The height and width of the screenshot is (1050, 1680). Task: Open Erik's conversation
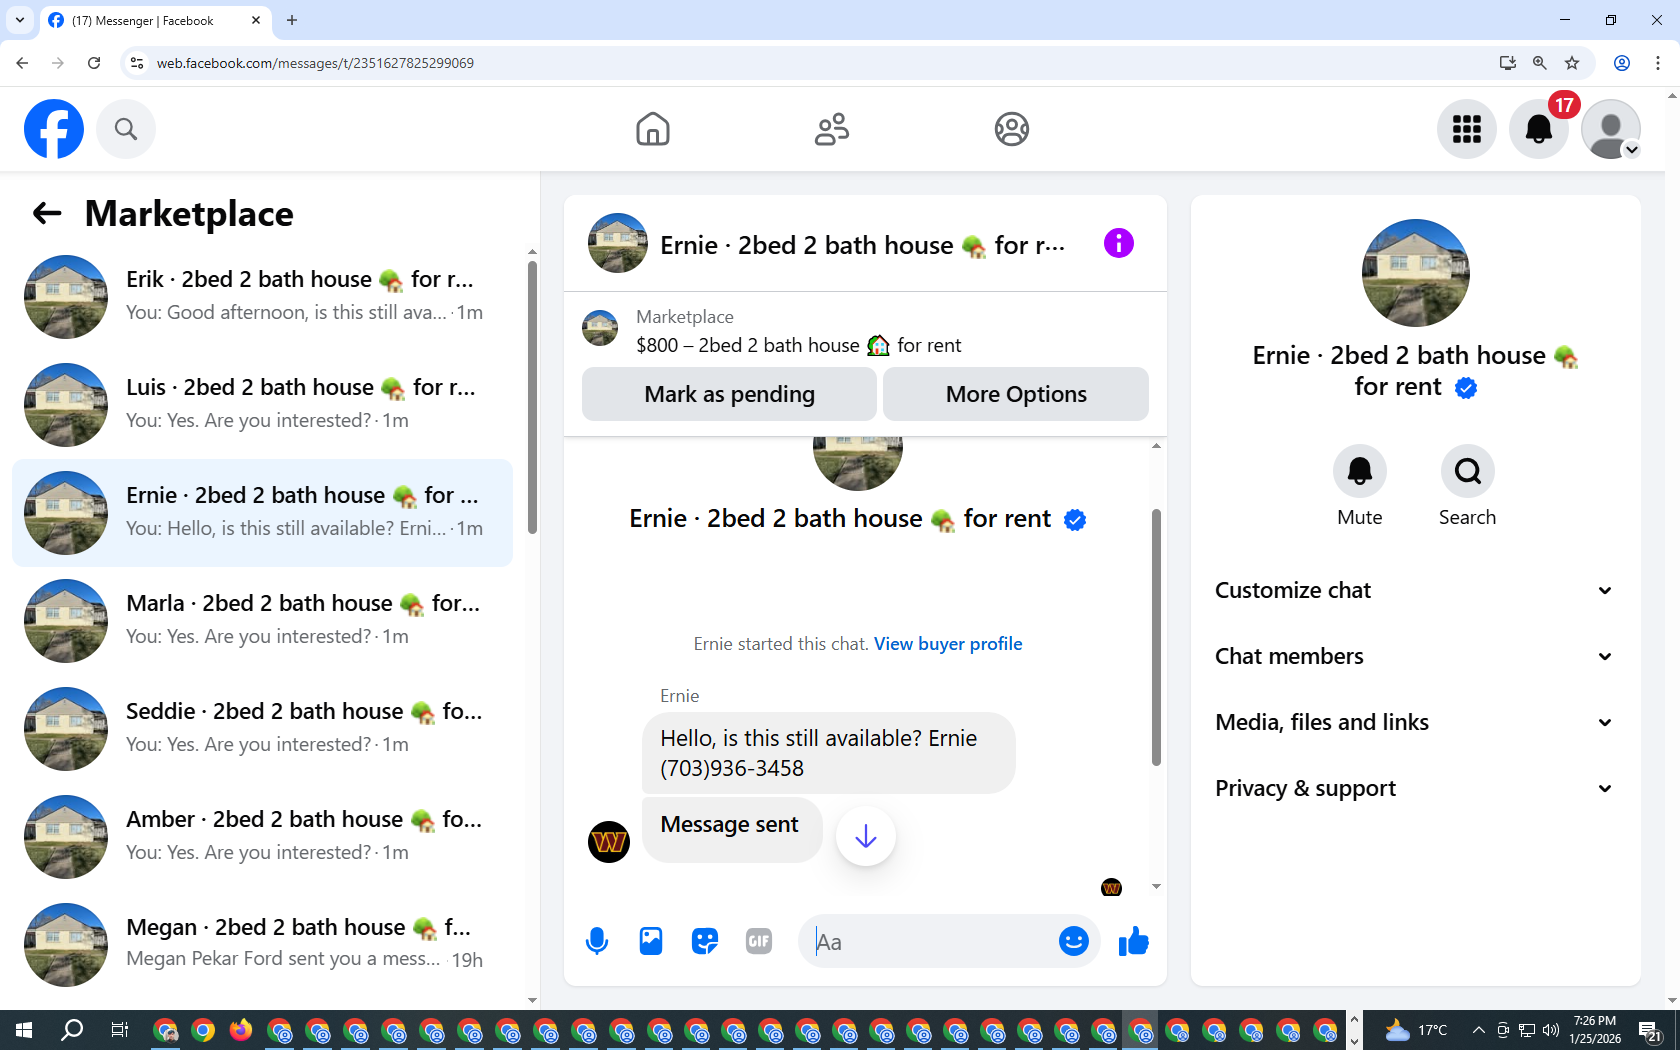[262, 297]
